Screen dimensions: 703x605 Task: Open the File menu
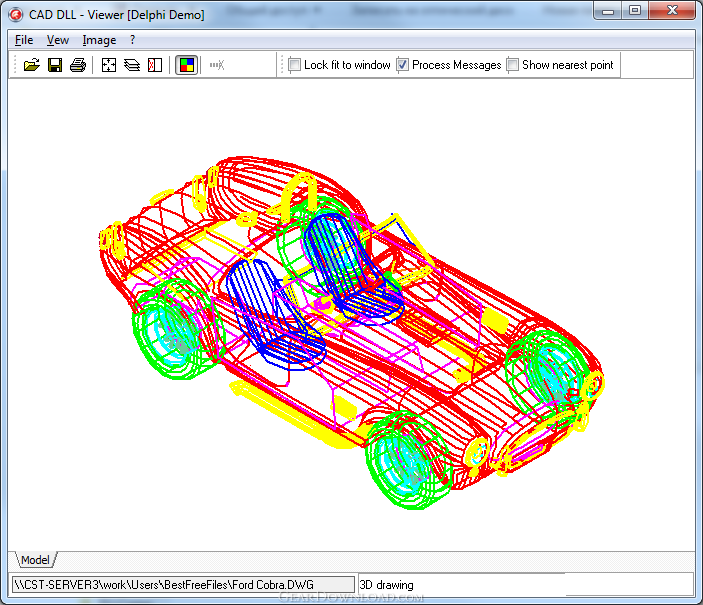(24, 40)
